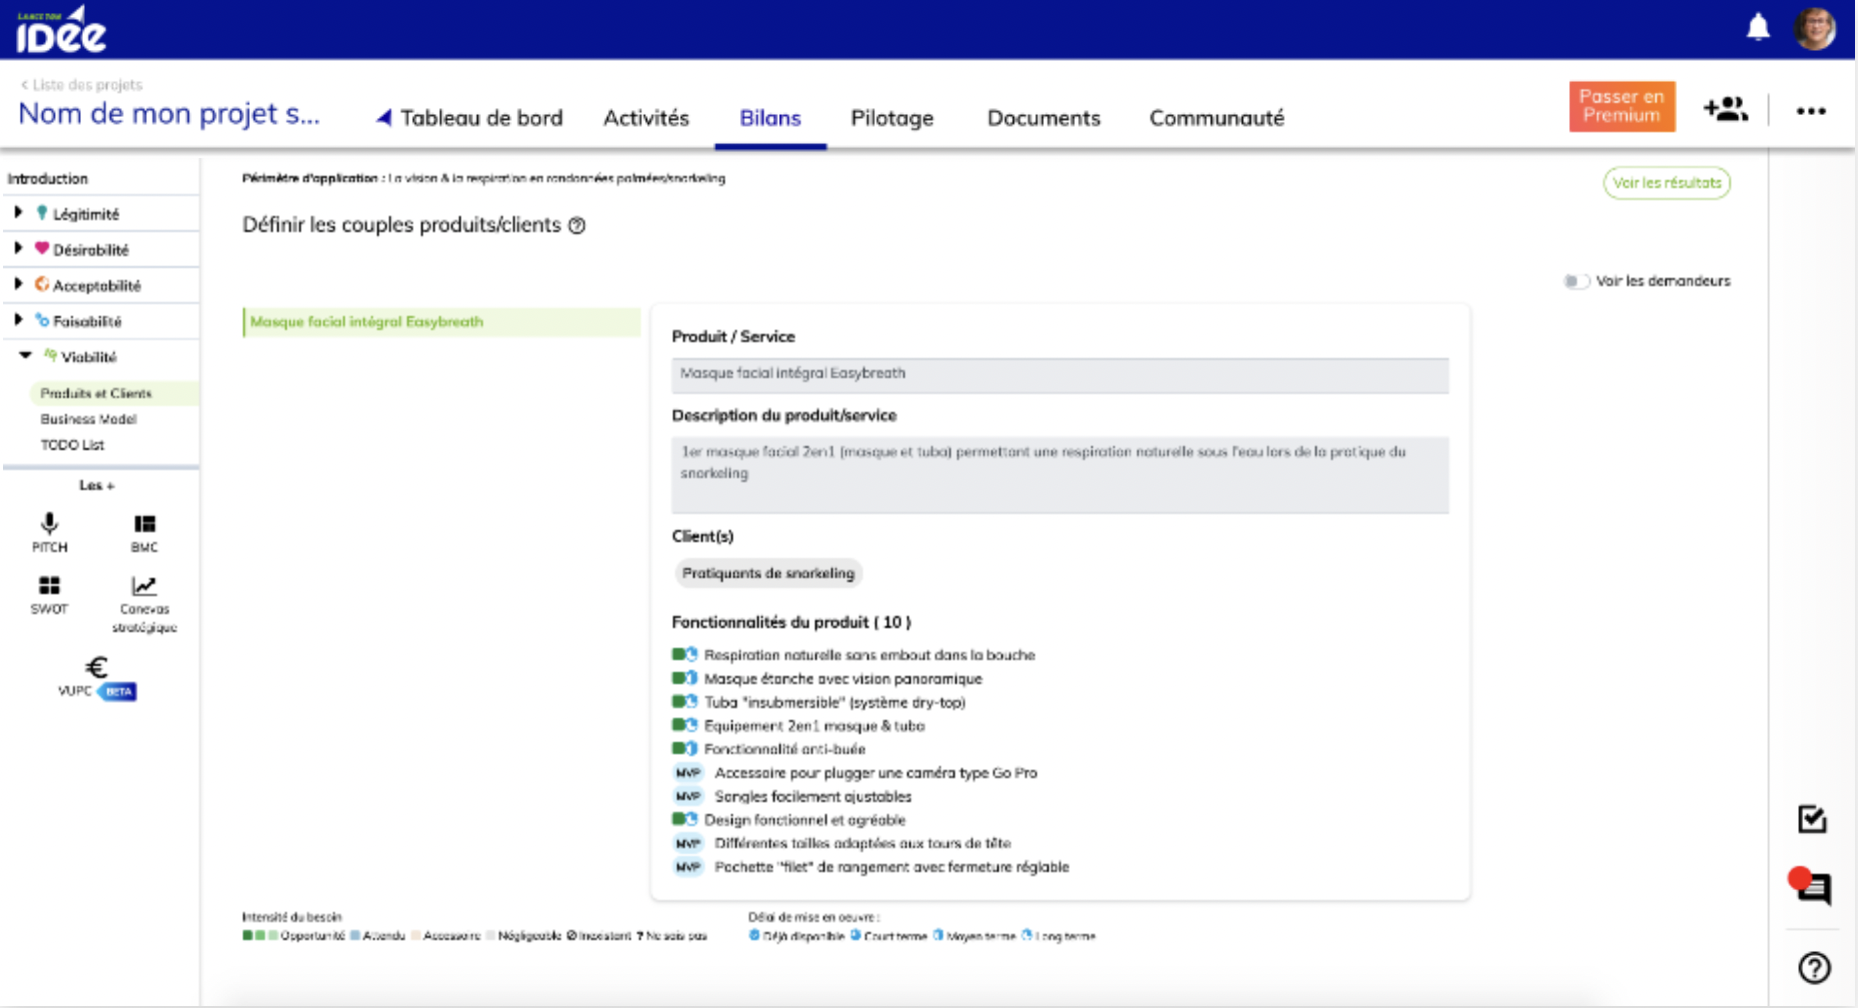
Task: Click MVP badge for Différentes tailles adaptées
Action: (x=688, y=843)
